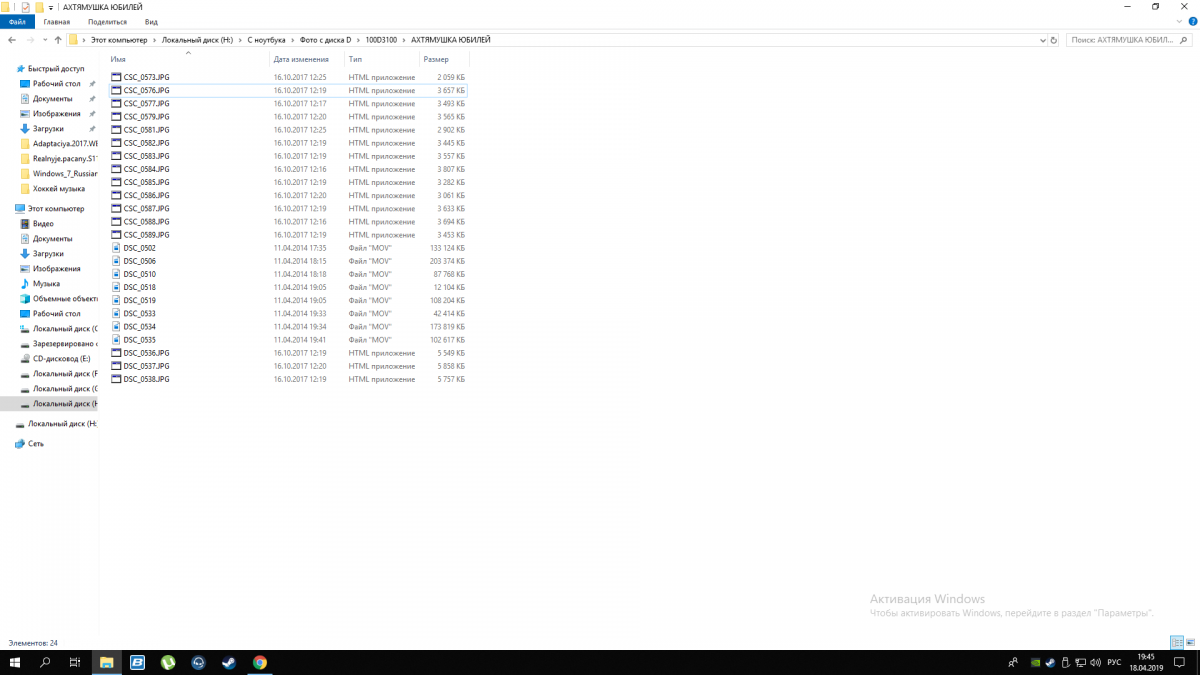Click 'Локальный диск (H:)' in address breadcrumb
This screenshot has height=675, width=1200.
(197, 40)
